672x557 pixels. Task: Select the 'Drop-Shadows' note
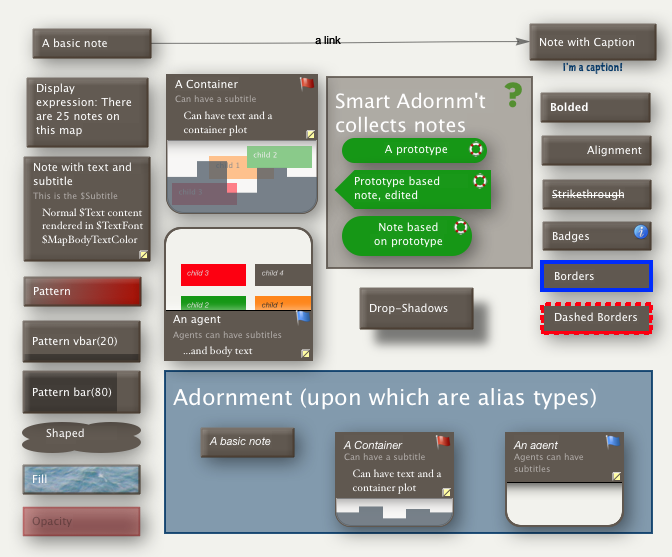click(x=408, y=308)
